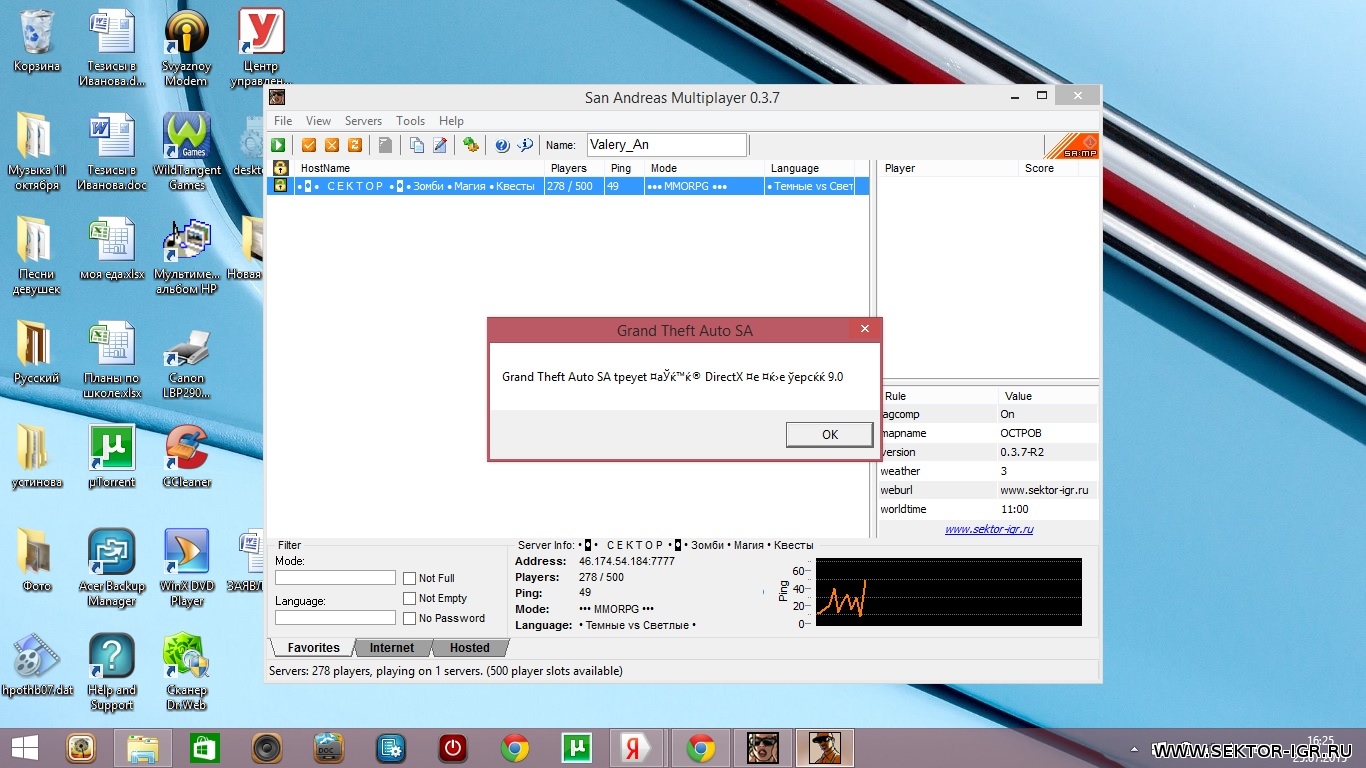Select the Фото folder on desktop
1366x768 pixels.
(37, 561)
